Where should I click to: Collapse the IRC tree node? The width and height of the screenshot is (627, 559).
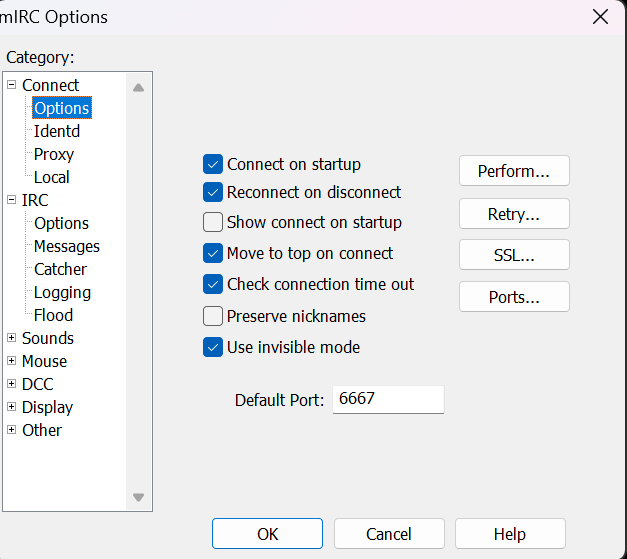[x=12, y=200]
